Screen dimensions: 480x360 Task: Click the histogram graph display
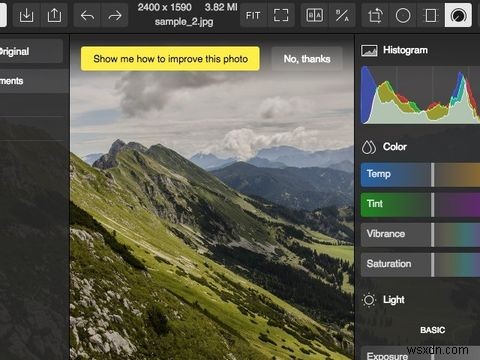(x=420, y=95)
